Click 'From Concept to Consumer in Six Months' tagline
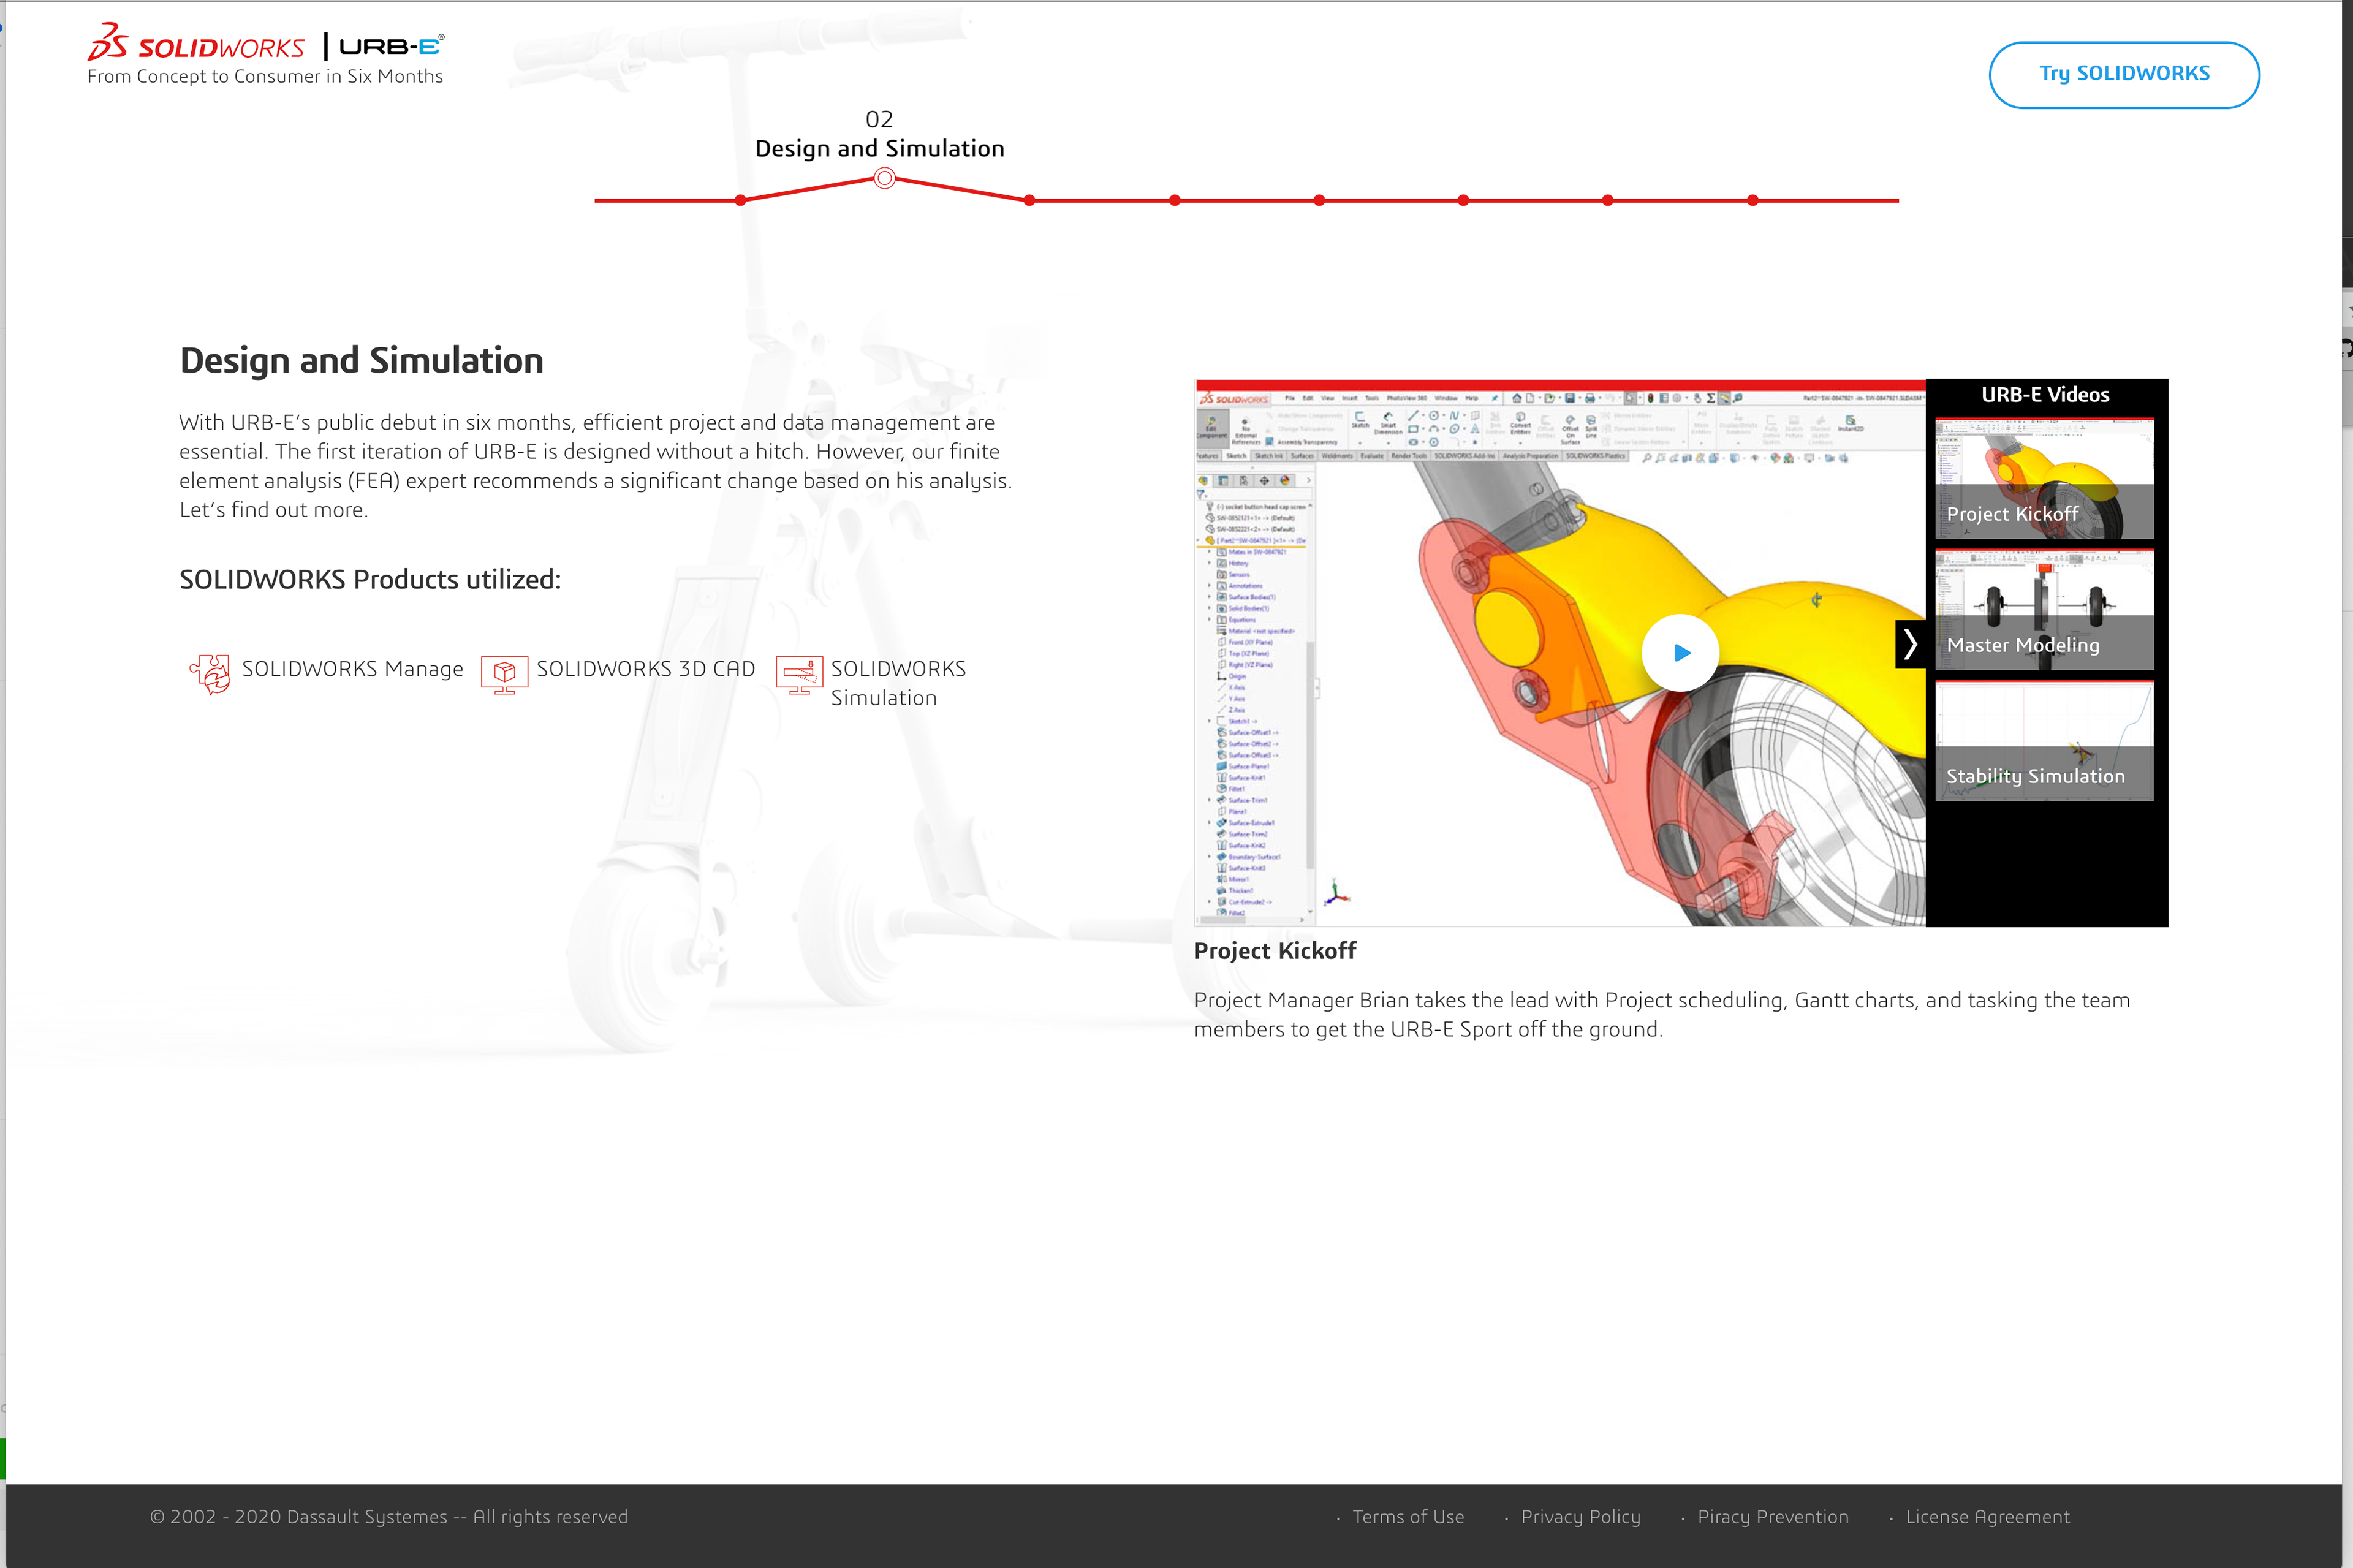Image resolution: width=2353 pixels, height=1568 pixels. 265,76
